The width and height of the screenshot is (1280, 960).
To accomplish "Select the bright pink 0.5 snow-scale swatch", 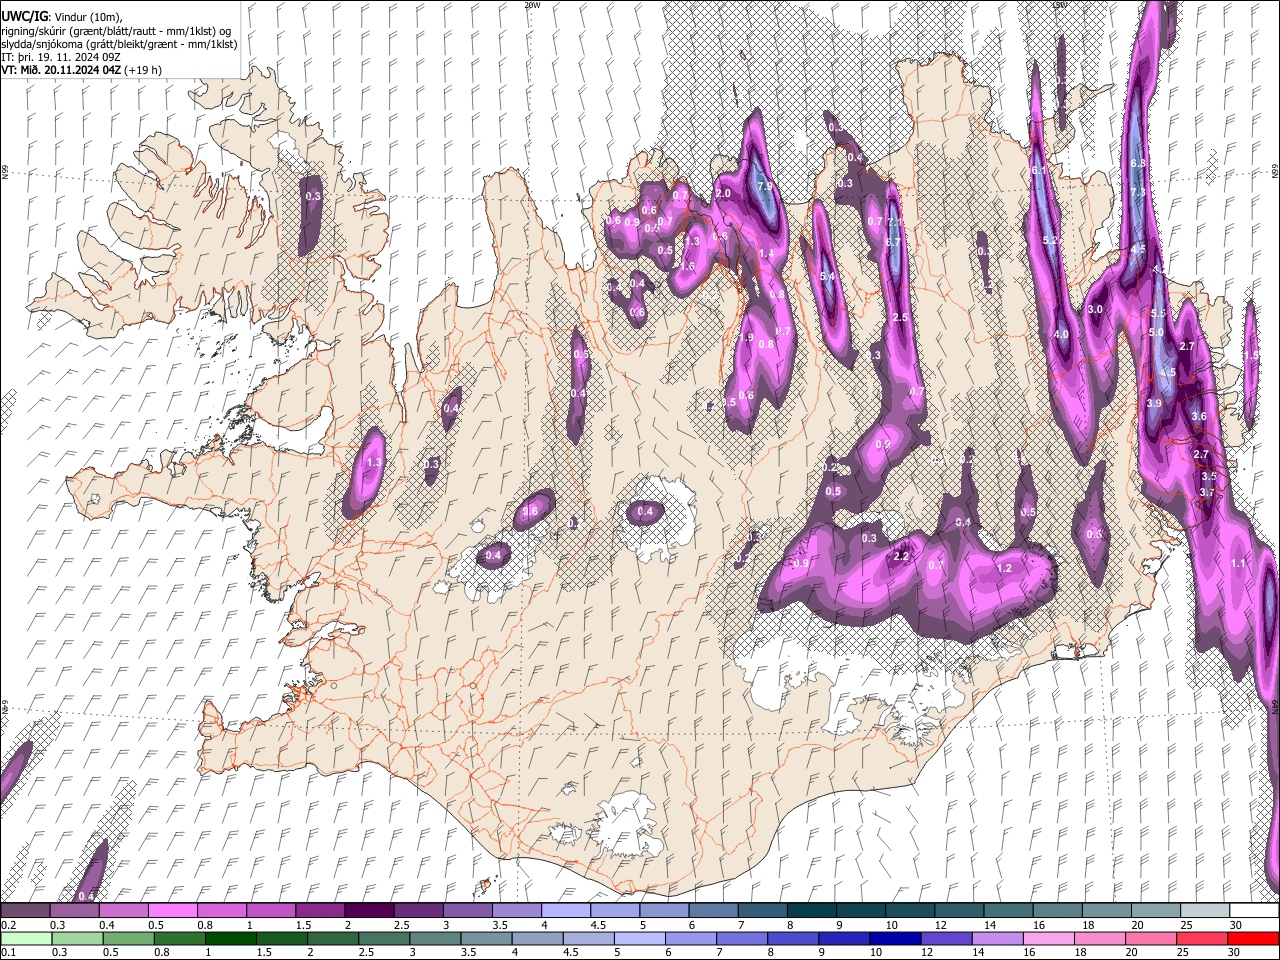I will coord(172,911).
